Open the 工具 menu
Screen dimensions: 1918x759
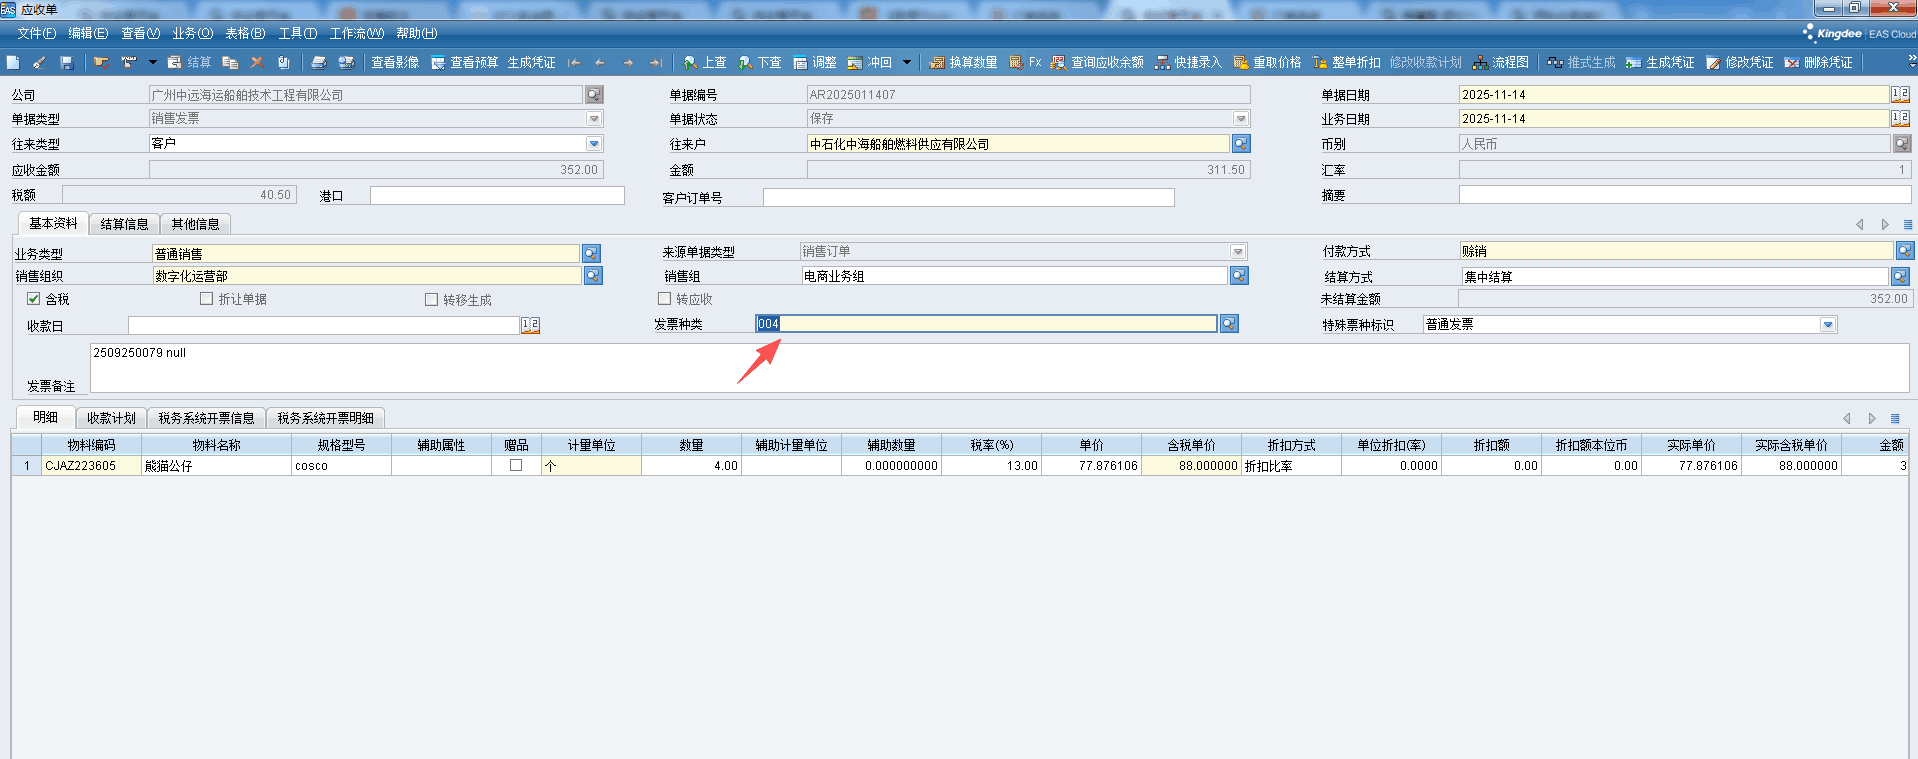coord(297,33)
